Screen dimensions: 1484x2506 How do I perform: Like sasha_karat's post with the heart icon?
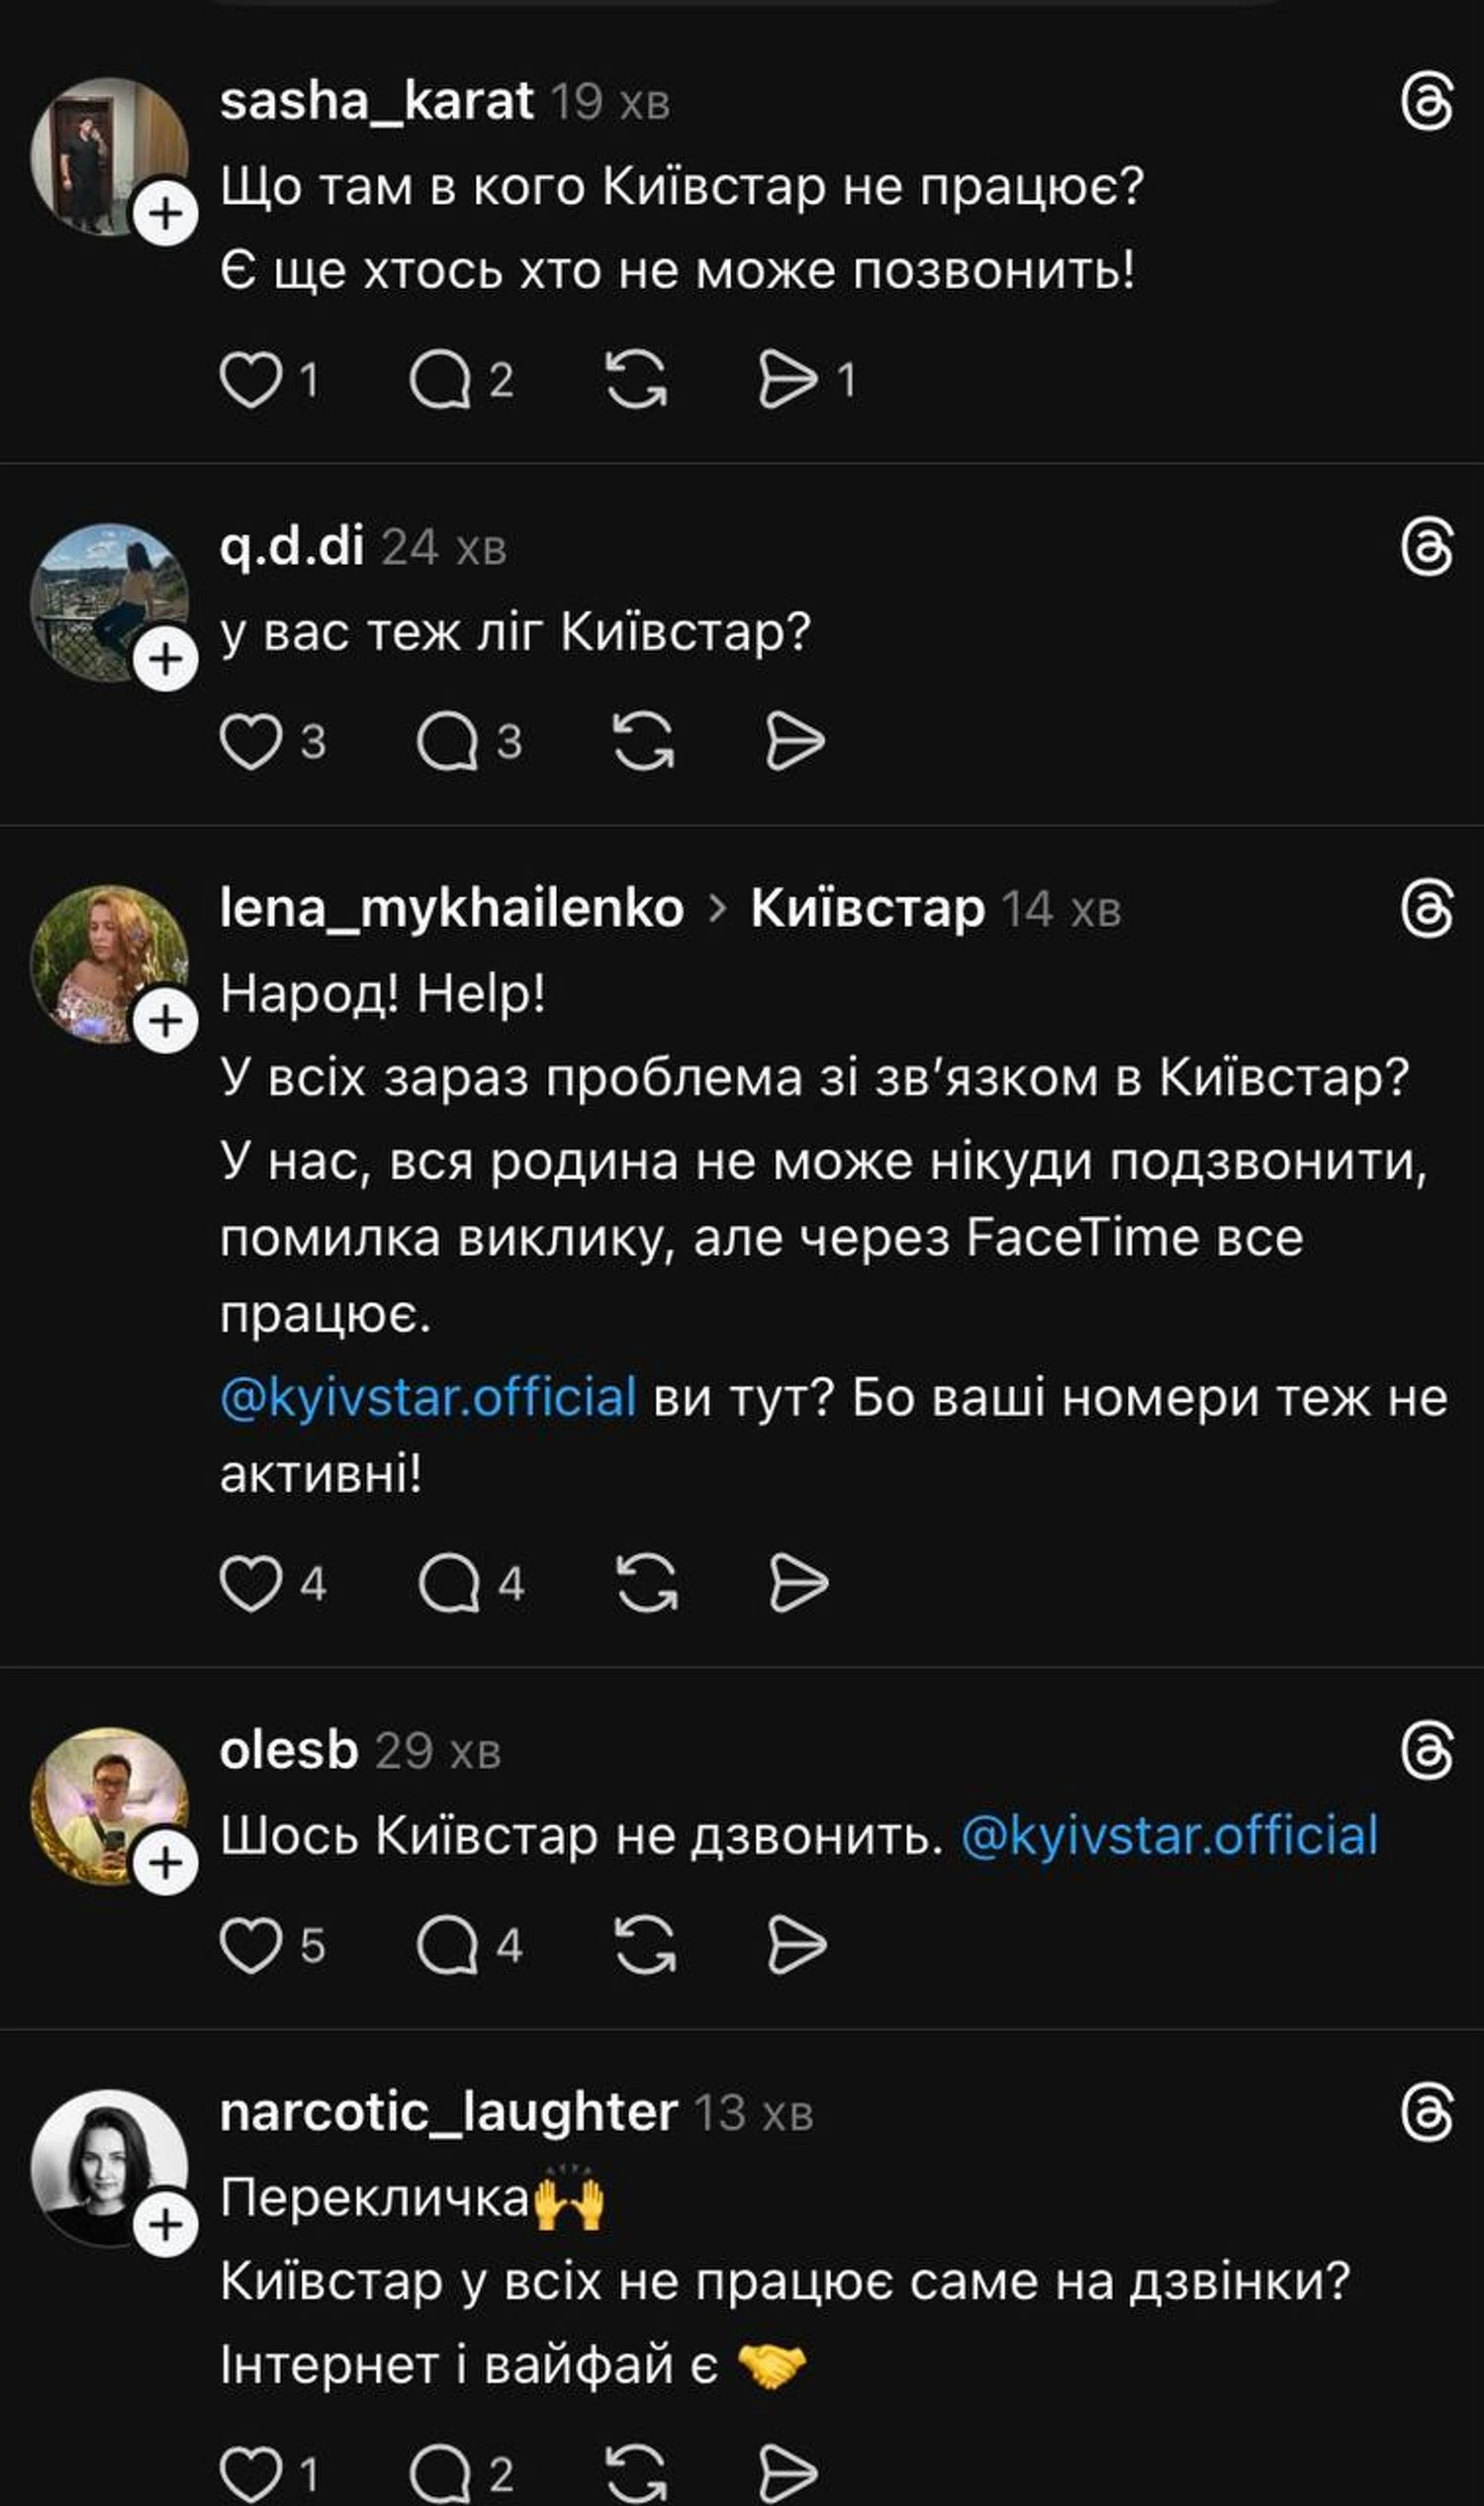250,381
